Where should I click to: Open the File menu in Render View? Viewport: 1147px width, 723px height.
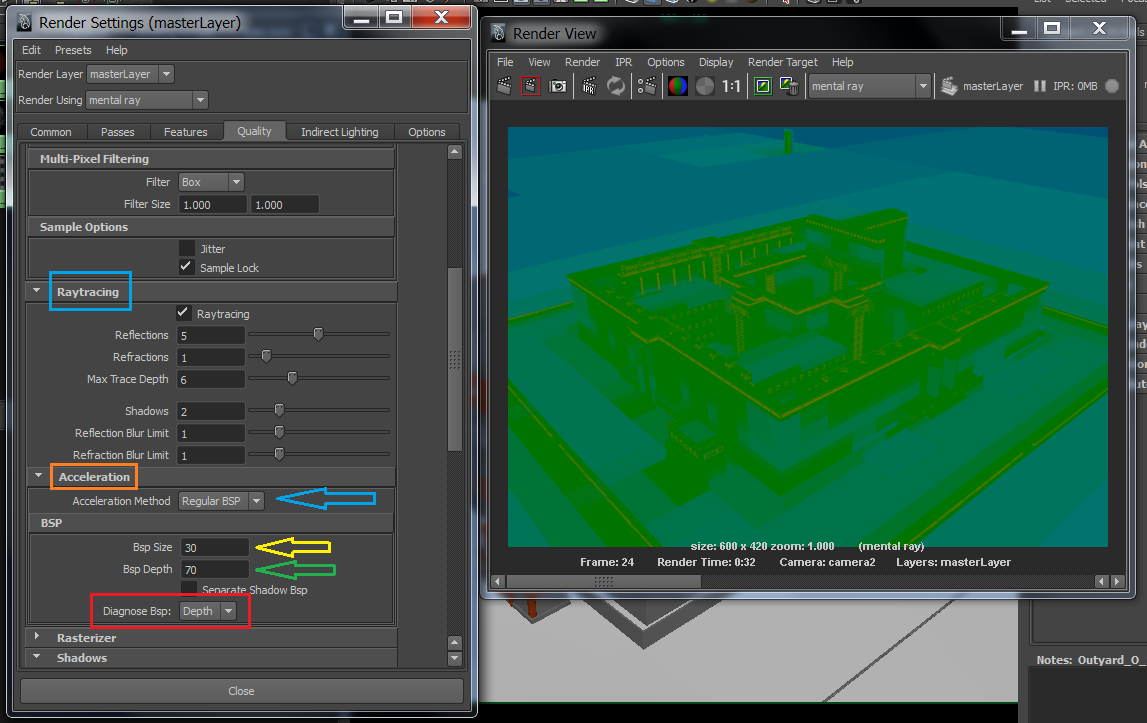(505, 62)
